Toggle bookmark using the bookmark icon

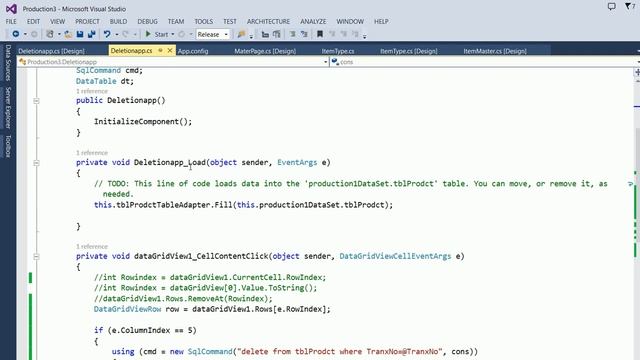[x=320, y=34]
